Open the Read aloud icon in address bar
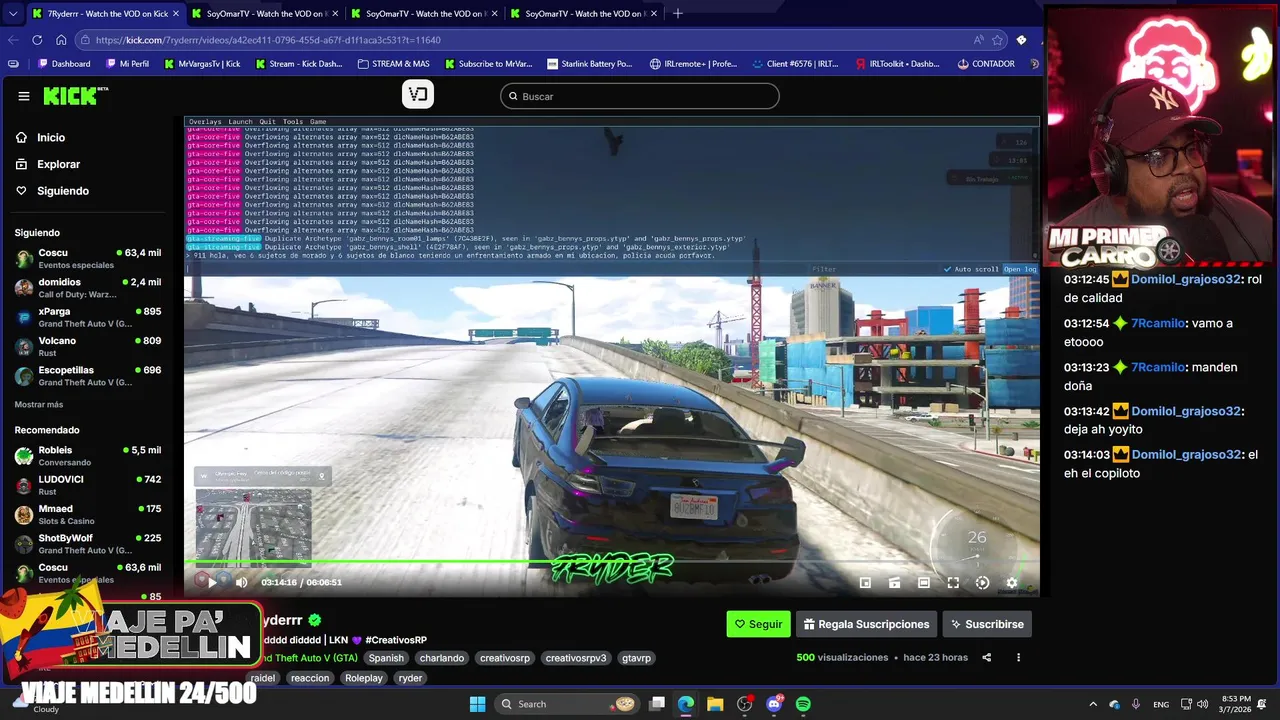1280x720 pixels. point(978,40)
